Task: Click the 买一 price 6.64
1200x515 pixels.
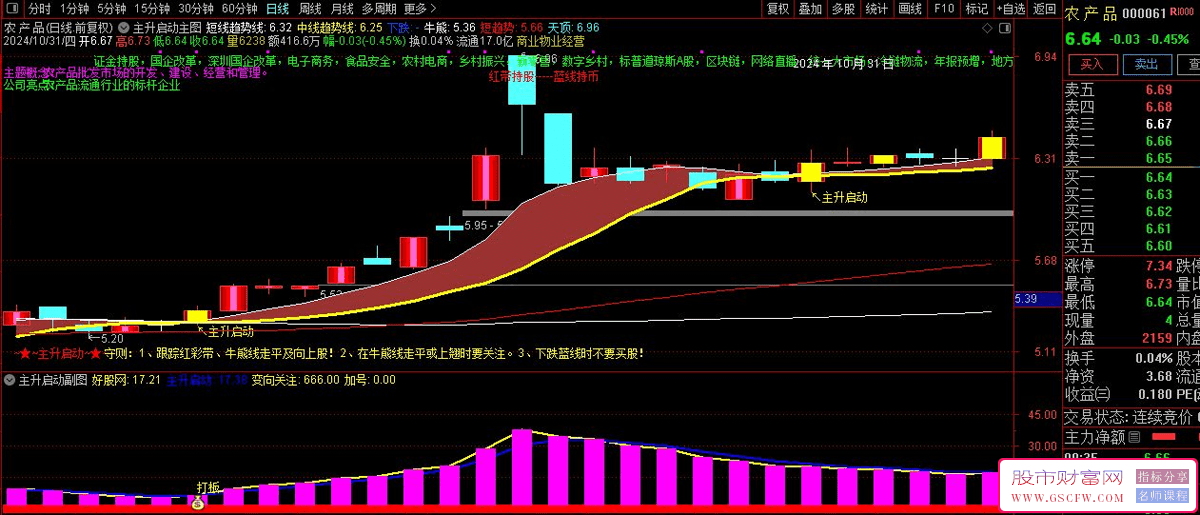Action: click(x=1158, y=177)
